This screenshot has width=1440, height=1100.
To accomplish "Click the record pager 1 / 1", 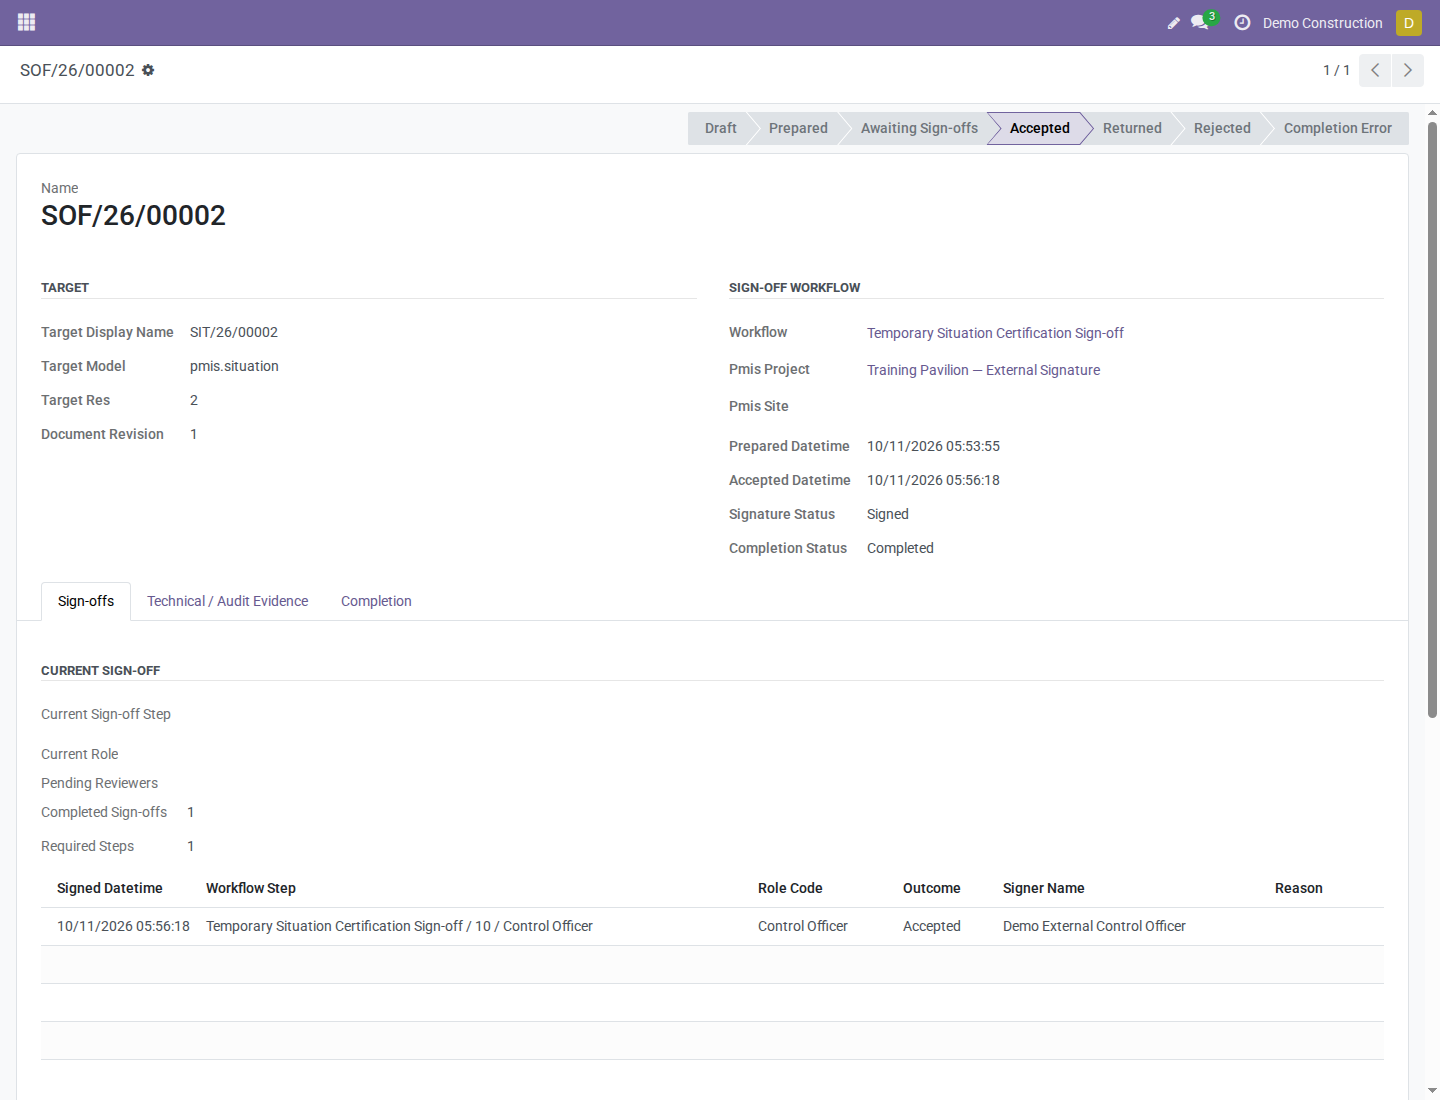I will [x=1336, y=70].
